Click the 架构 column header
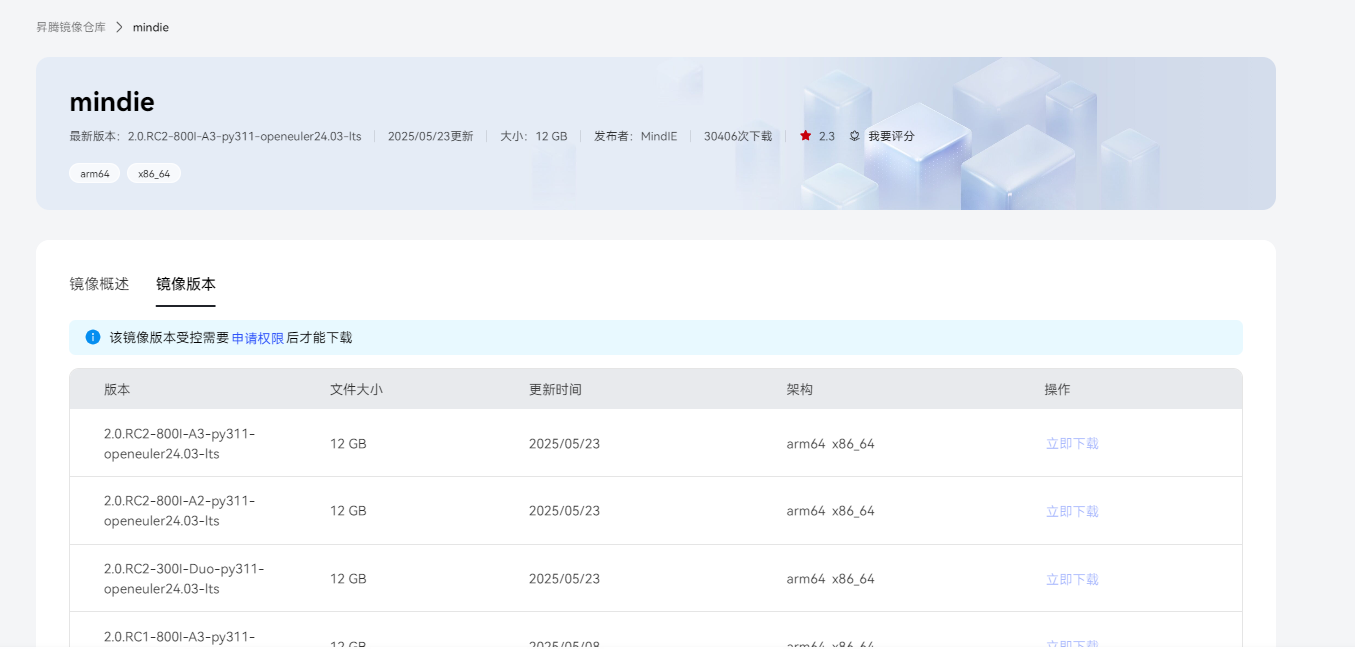The height and width of the screenshot is (649, 1355). point(800,389)
